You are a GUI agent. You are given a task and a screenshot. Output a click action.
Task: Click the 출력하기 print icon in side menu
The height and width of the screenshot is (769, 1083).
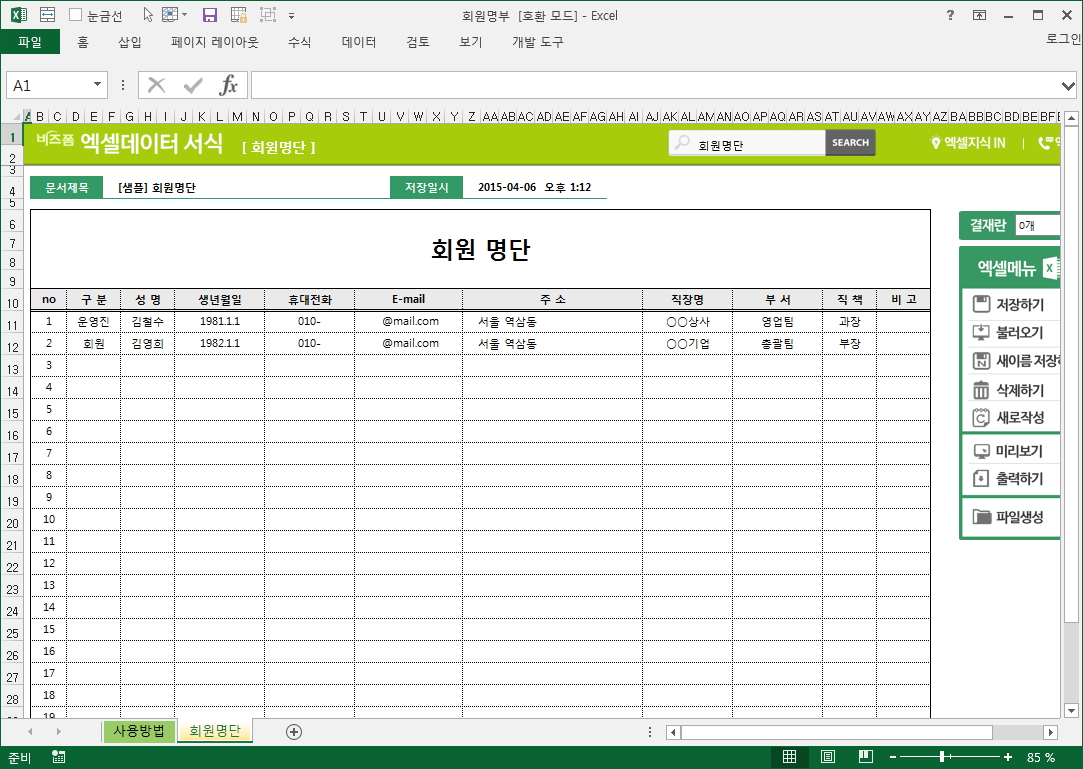[981, 479]
